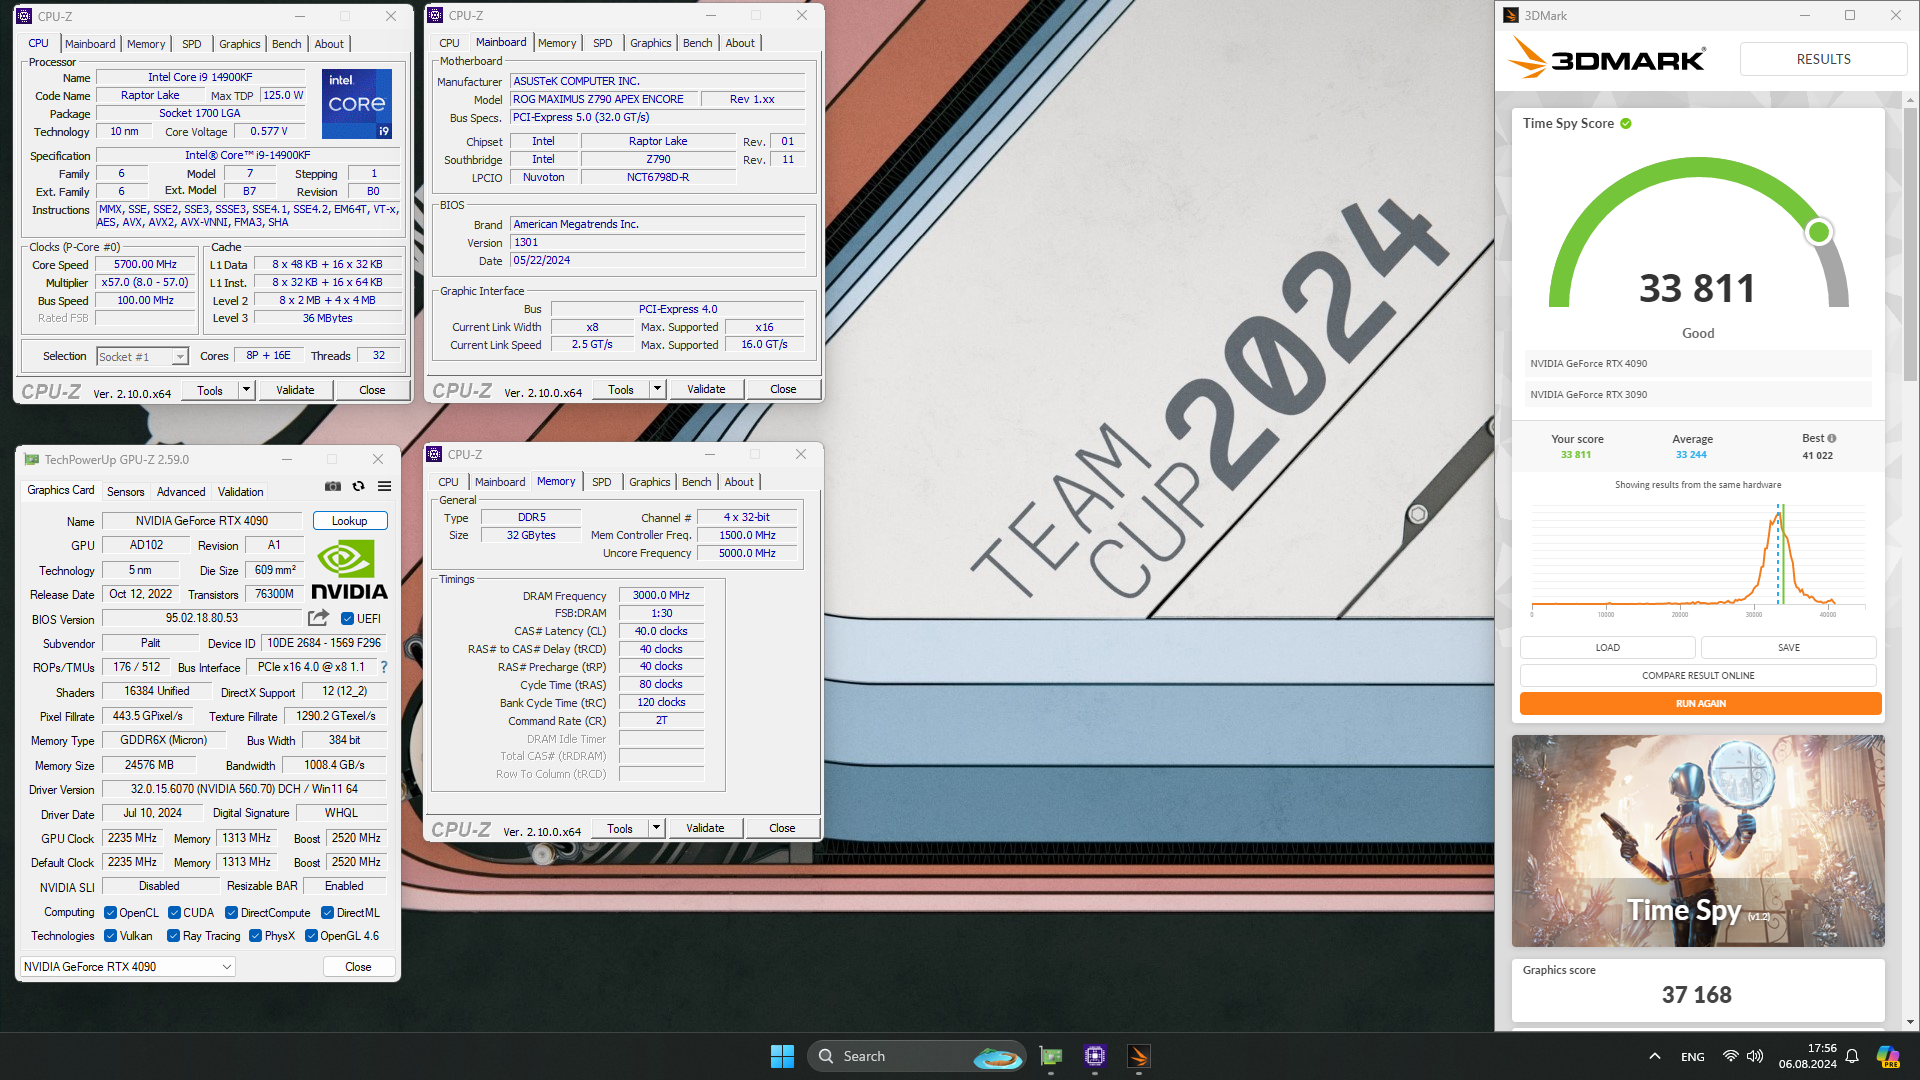Open GPU selection dropdown NVIDIA GeForce RTX 4090
Viewport: 1920px width, 1080px height.
point(128,967)
